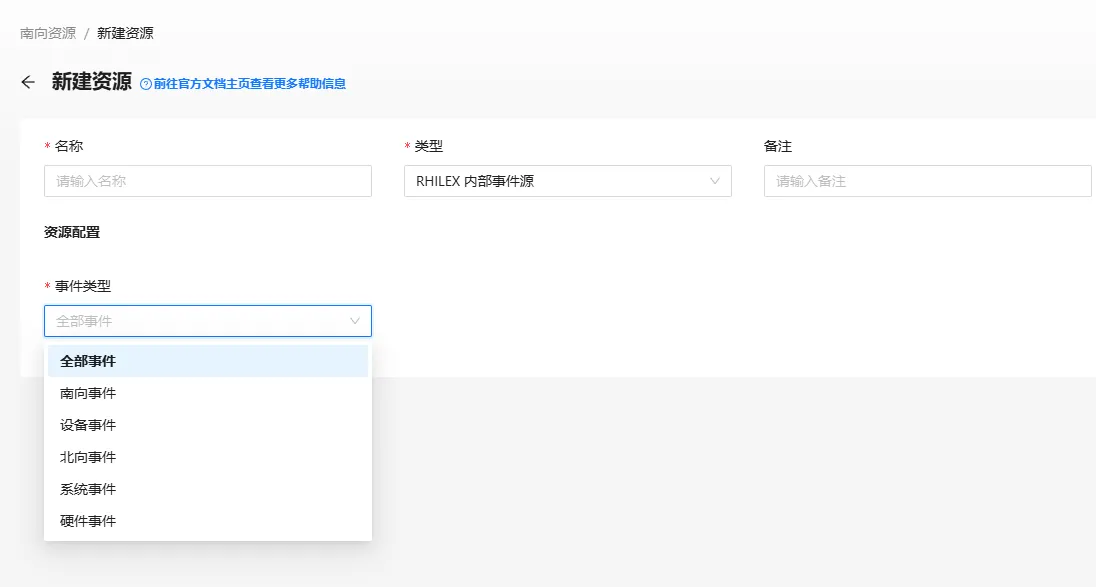Pick 北向事件 option
The height and width of the screenshot is (587, 1096).
[208, 457]
